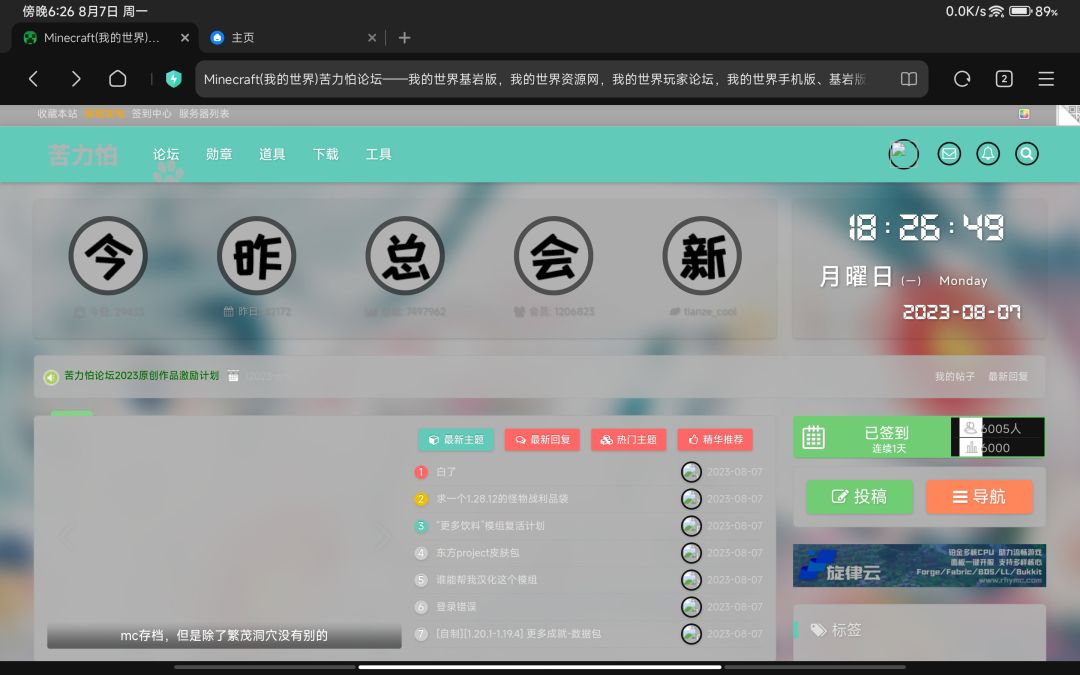Open the forum search magnifier icon
The width and height of the screenshot is (1080, 675).
pos(1026,154)
